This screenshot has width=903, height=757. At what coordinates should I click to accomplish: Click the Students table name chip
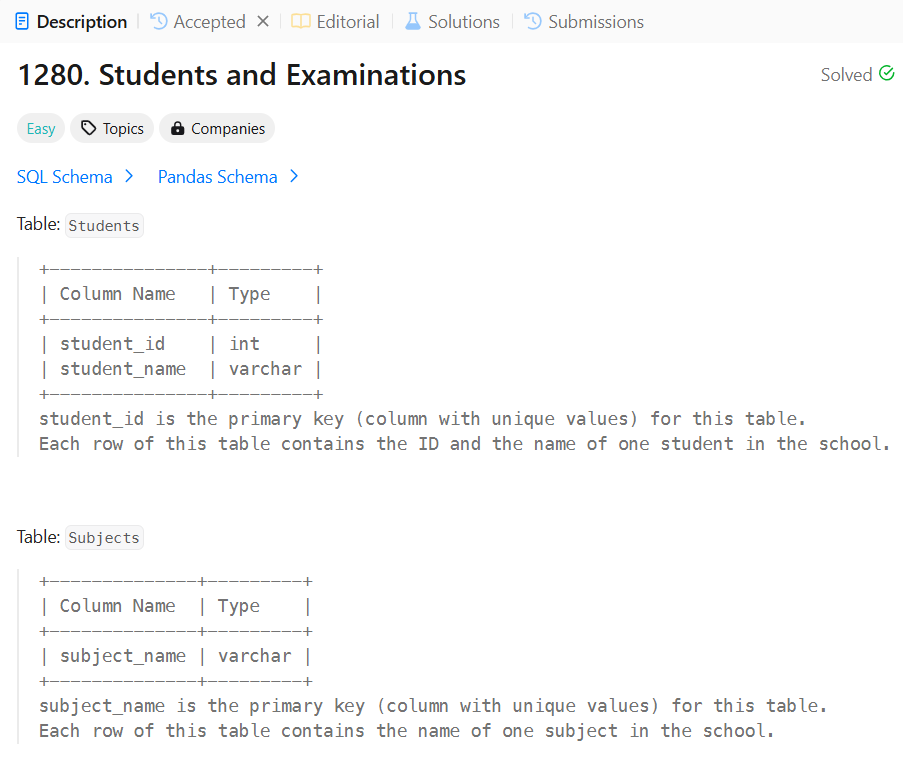coord(103,225)
